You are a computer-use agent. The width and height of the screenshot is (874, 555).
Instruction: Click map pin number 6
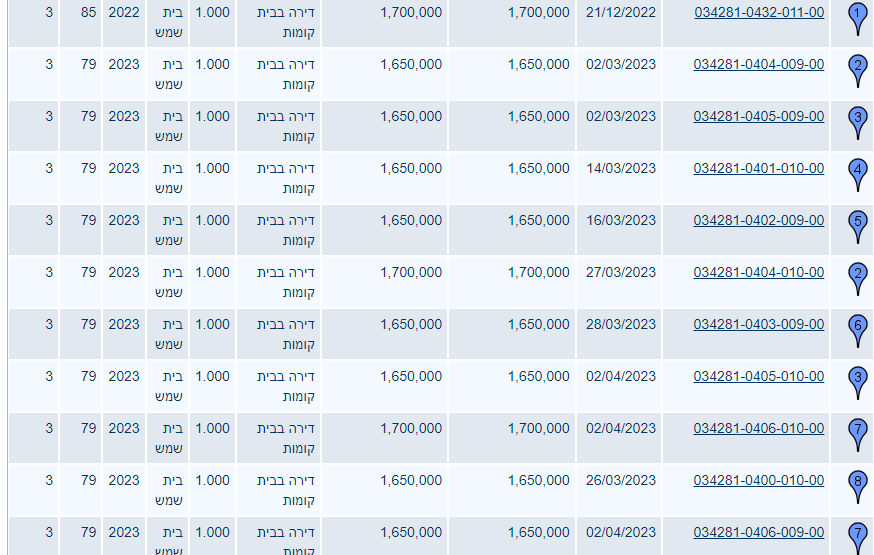[x=857, y=328]
